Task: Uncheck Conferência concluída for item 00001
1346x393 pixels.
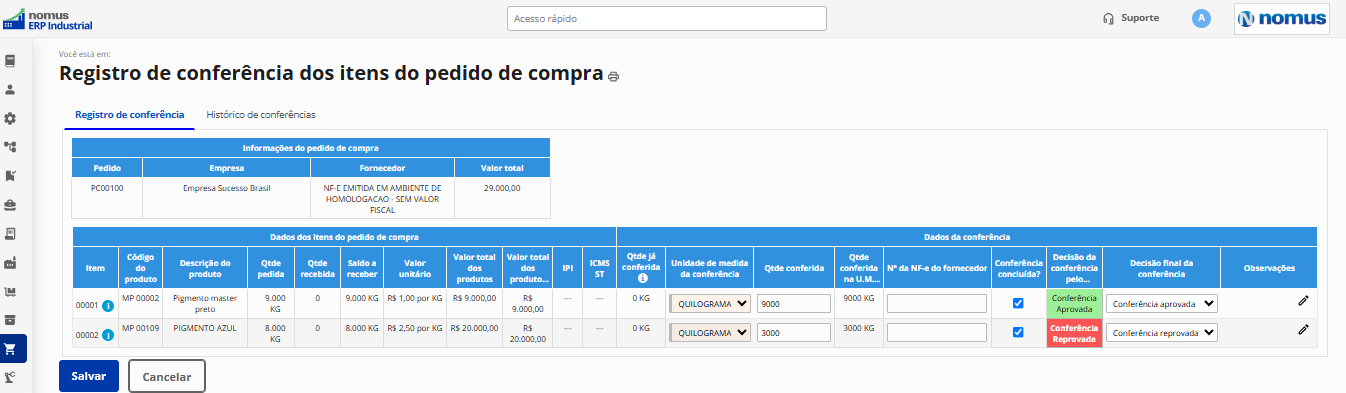Action: 1018,303
